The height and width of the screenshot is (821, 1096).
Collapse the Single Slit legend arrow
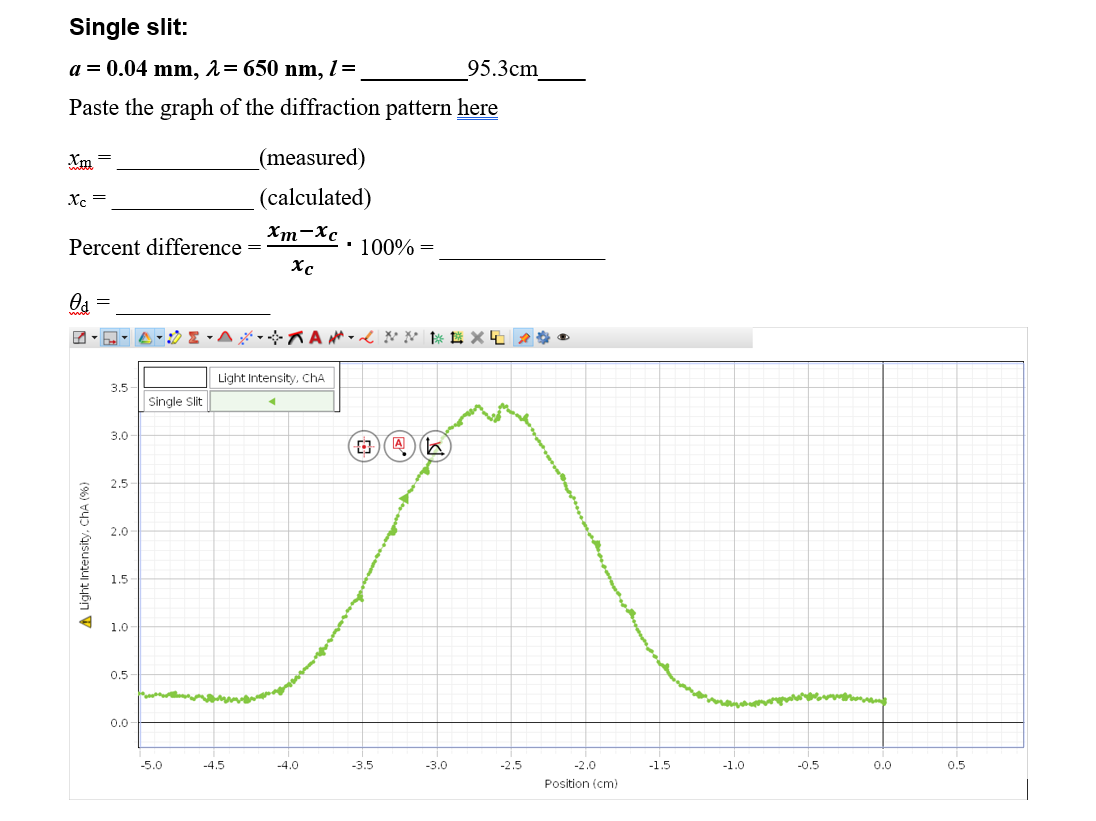point(270,400)
